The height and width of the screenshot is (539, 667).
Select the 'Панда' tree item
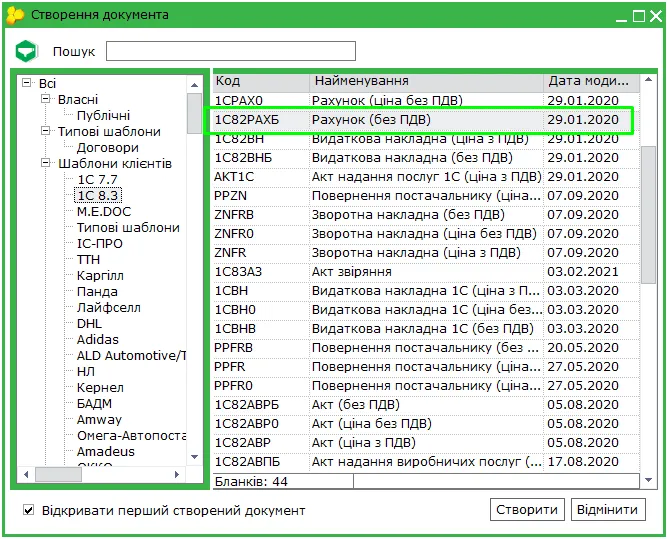[x=97, y=292]
